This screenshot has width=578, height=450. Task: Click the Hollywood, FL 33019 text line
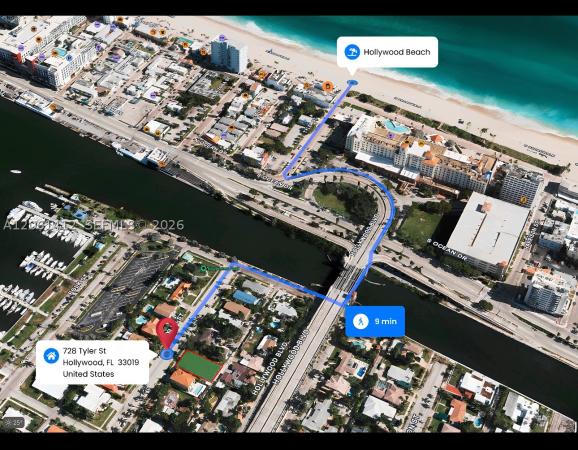tap(101, 362)
